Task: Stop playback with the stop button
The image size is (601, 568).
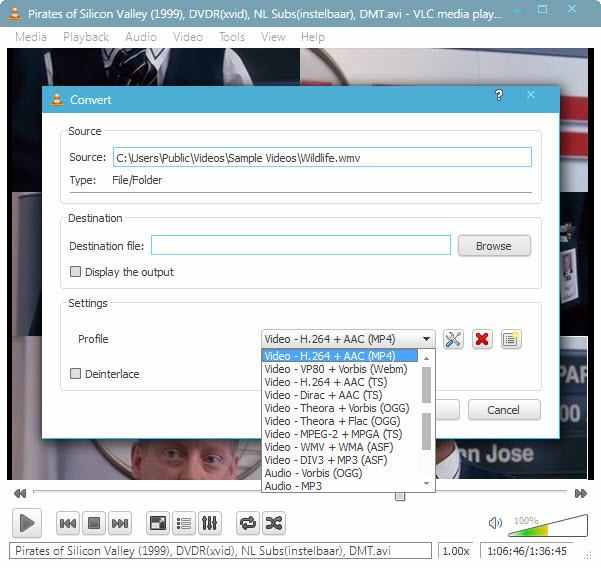Action: click(94, 522)
